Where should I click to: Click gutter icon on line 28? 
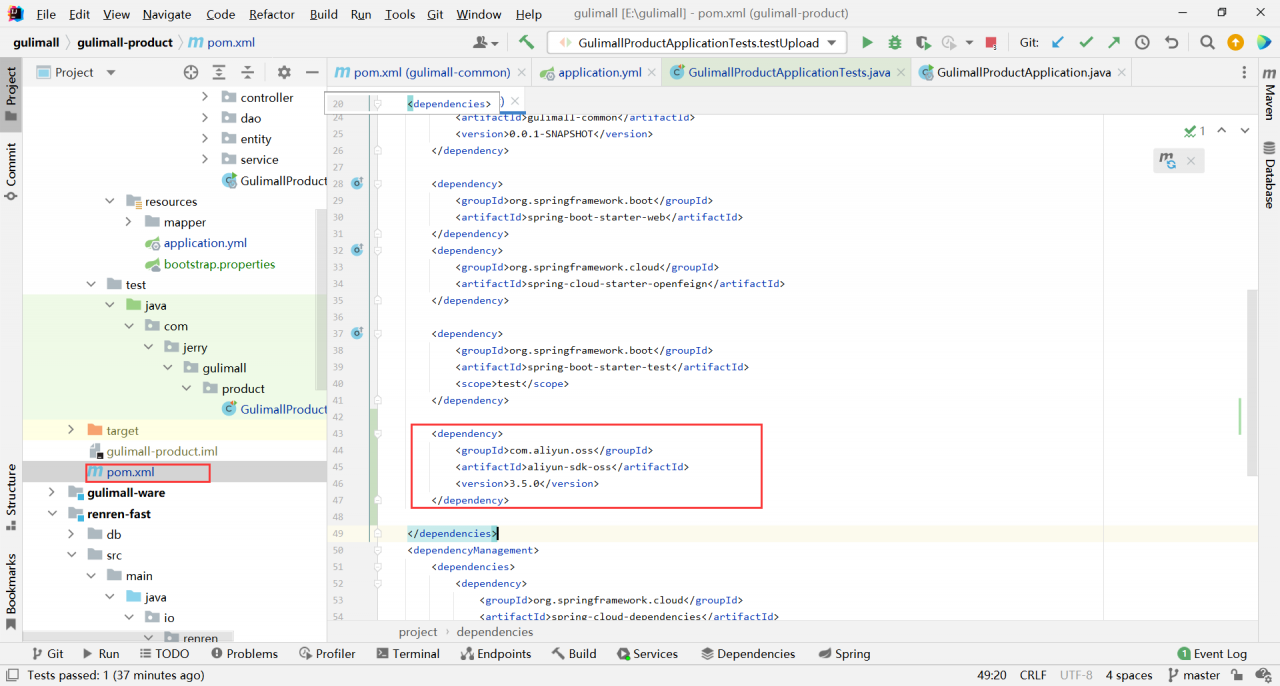click(x=356, y=183)
